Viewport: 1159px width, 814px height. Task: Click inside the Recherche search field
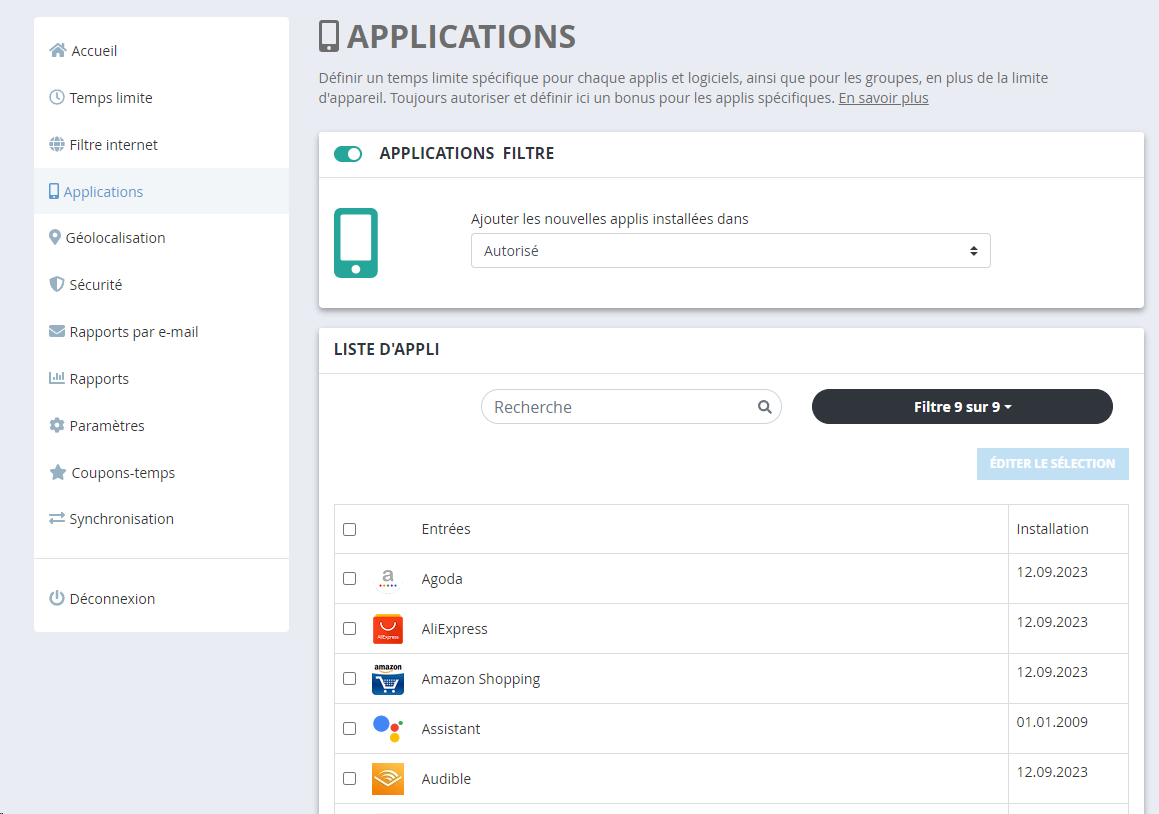tap(610, 407)
